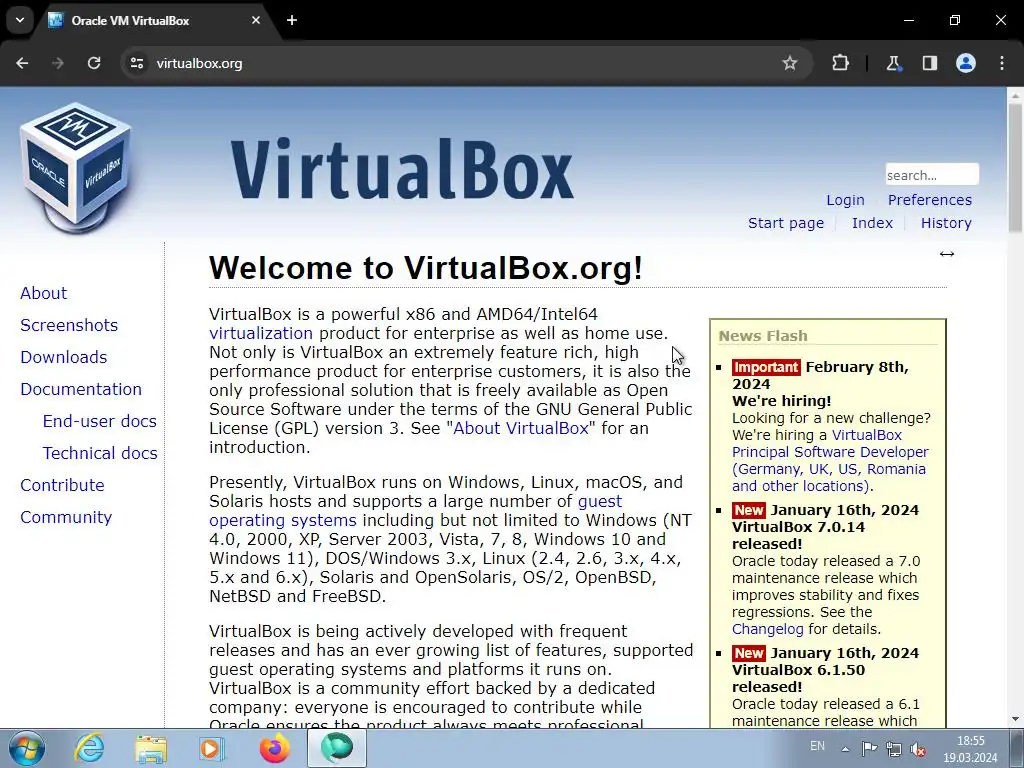Click the scrollbar up arrow
Image resolution: width=1024 pixels, height=768 pixels.
coord(1015,96)
